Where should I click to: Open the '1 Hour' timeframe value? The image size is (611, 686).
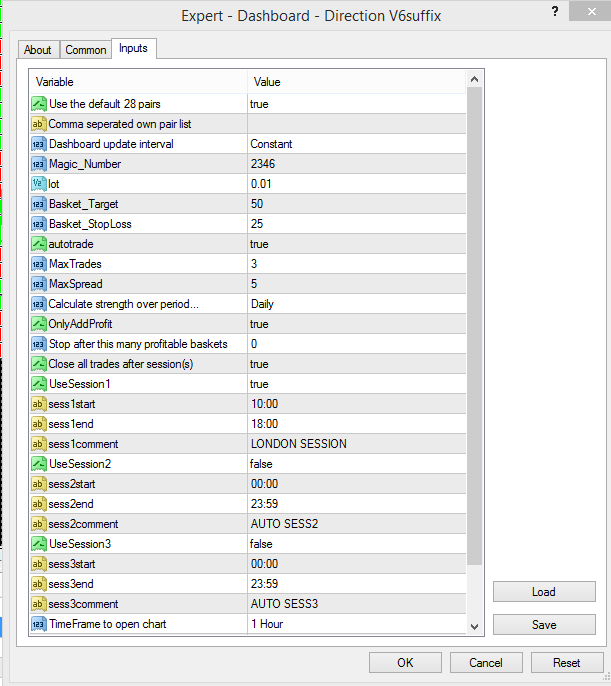pyautogui.click(x=356, y=624)
